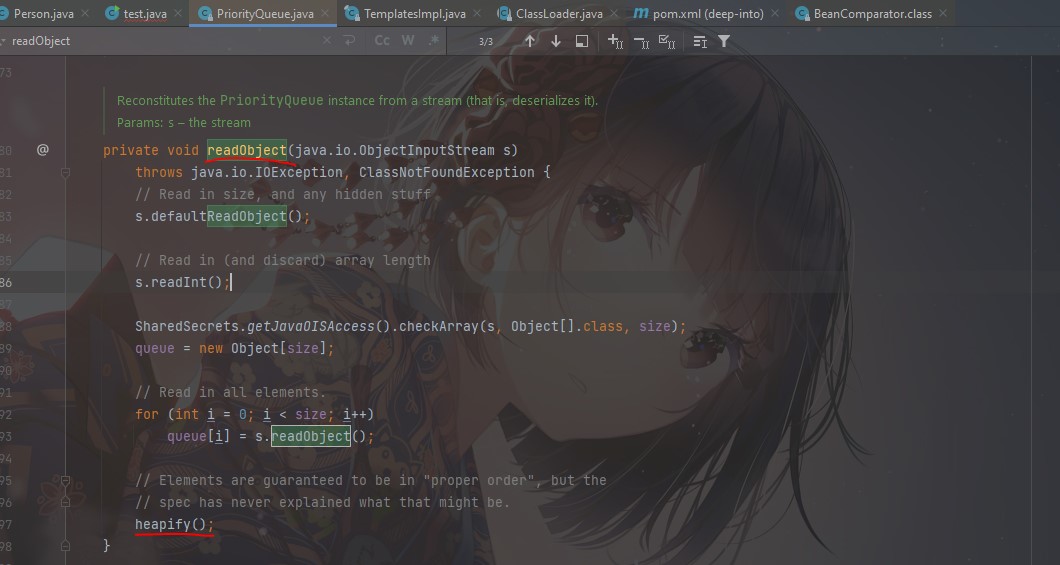Click the pom.xml Maven file icon

(641, 13)
